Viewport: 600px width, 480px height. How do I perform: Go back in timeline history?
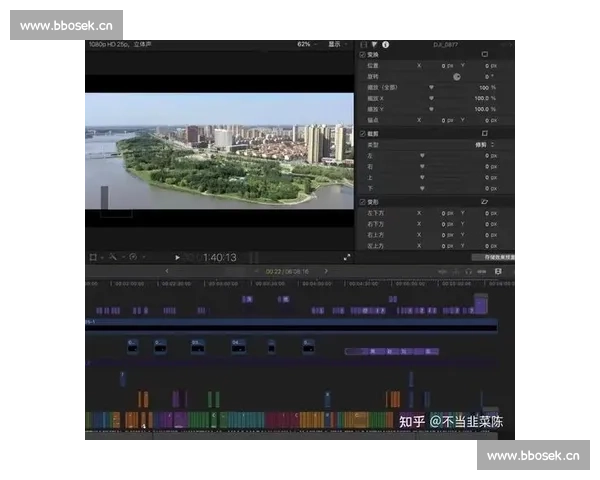click(x=166, y=271)
